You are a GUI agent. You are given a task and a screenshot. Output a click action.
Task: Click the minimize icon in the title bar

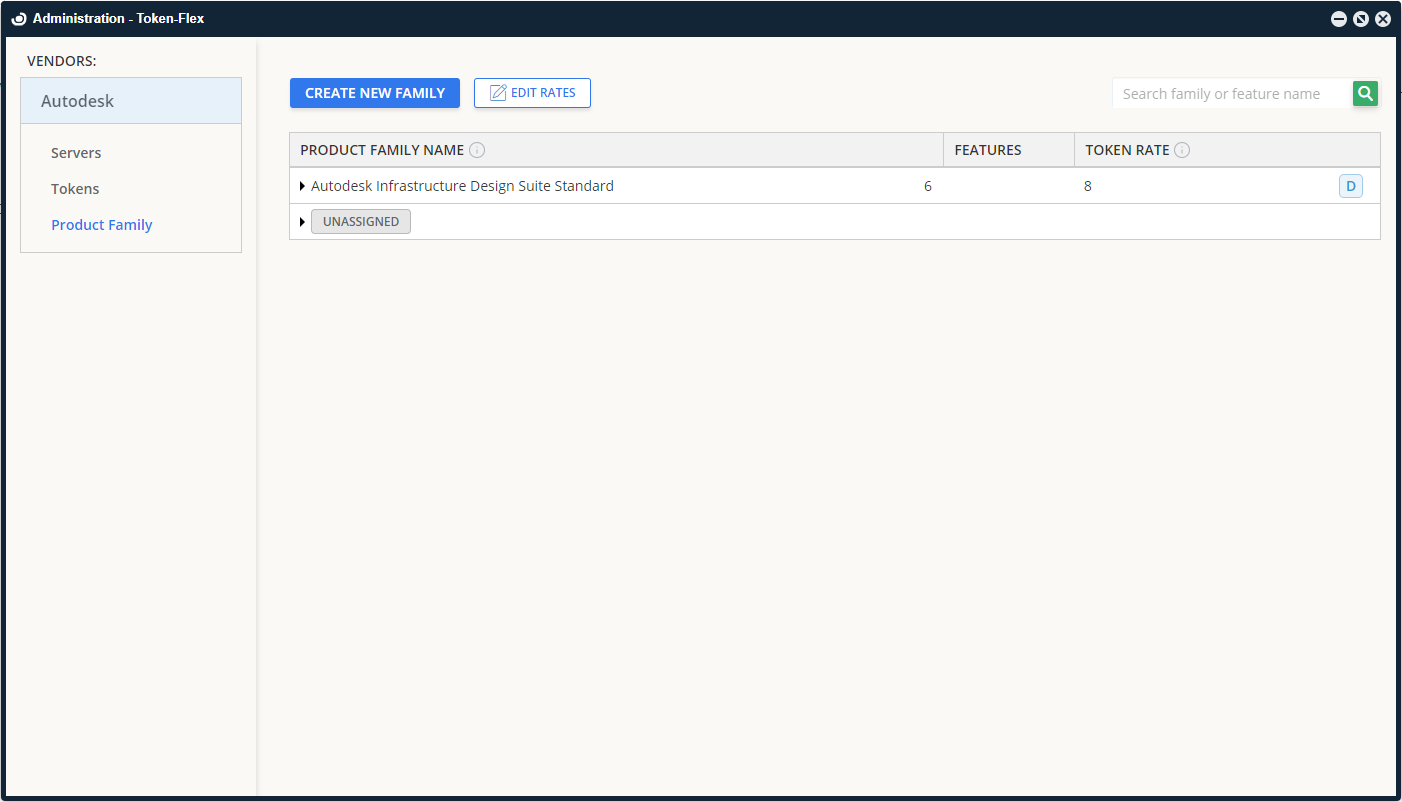coord(1339,18)
